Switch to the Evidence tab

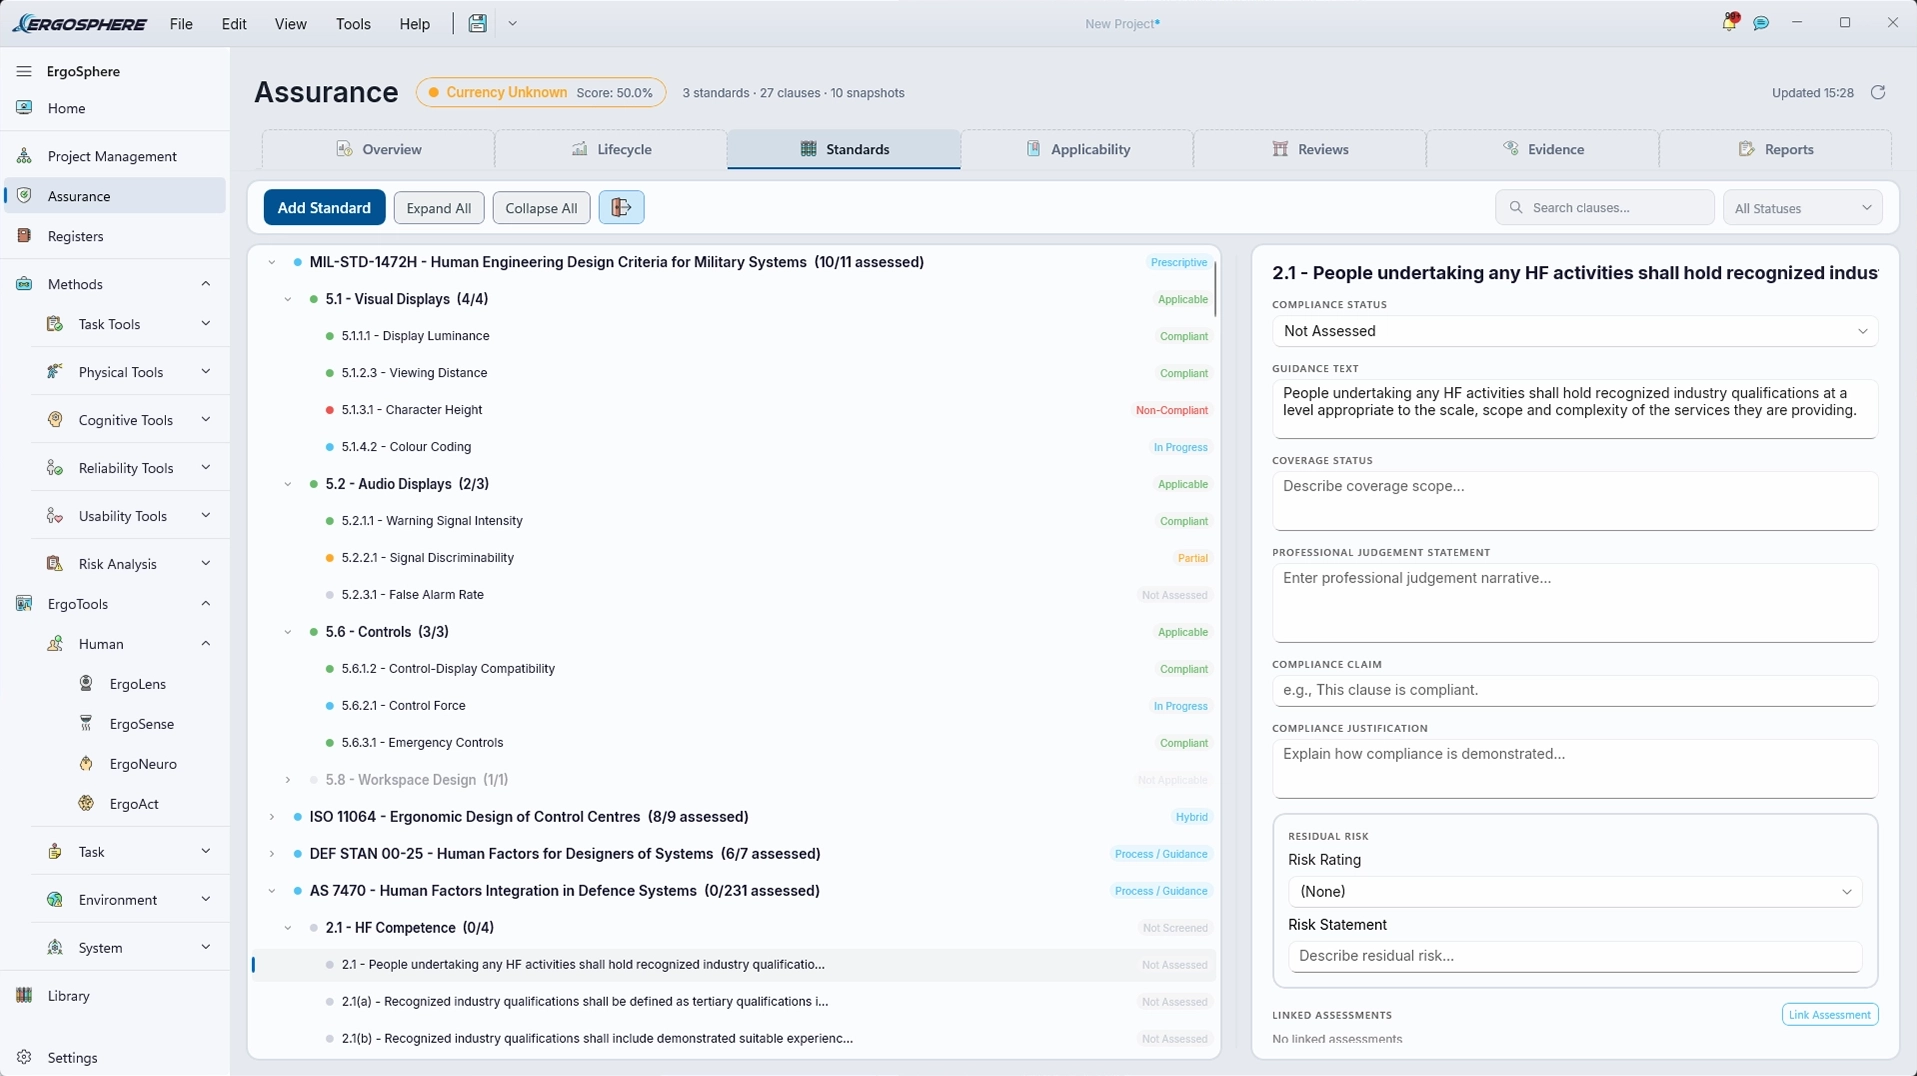[x=1543, y=149]
